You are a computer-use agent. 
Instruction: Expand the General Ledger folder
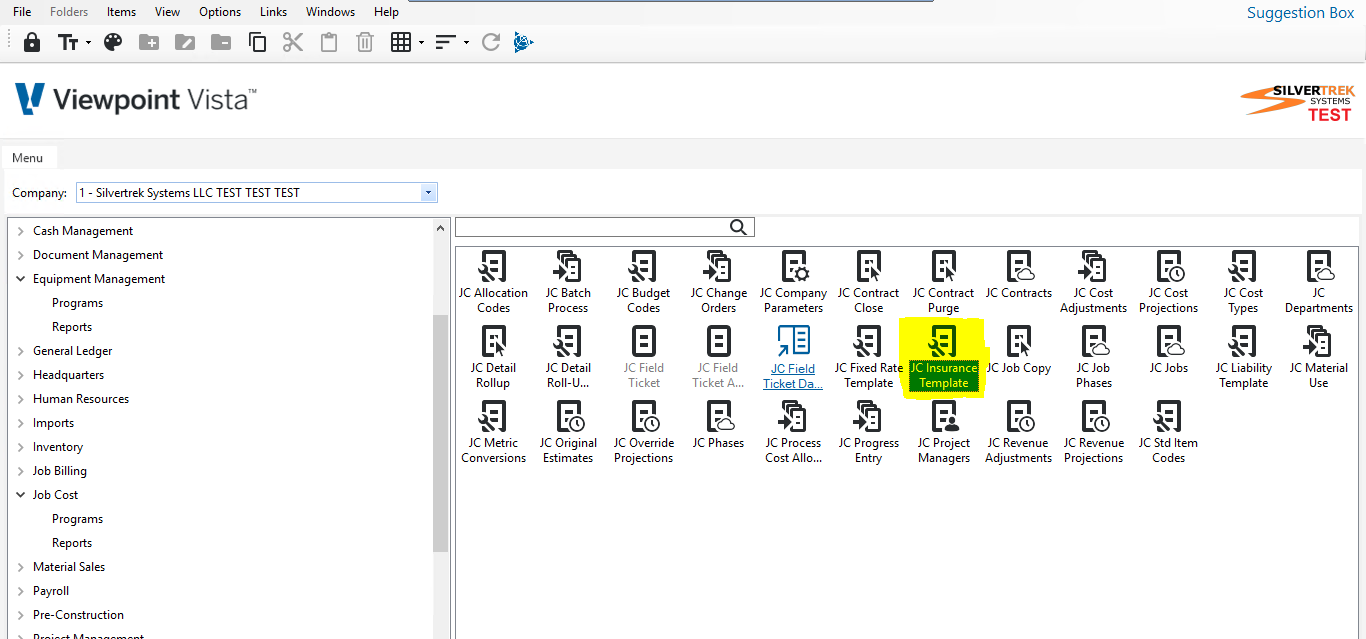(x=21, y=351)
